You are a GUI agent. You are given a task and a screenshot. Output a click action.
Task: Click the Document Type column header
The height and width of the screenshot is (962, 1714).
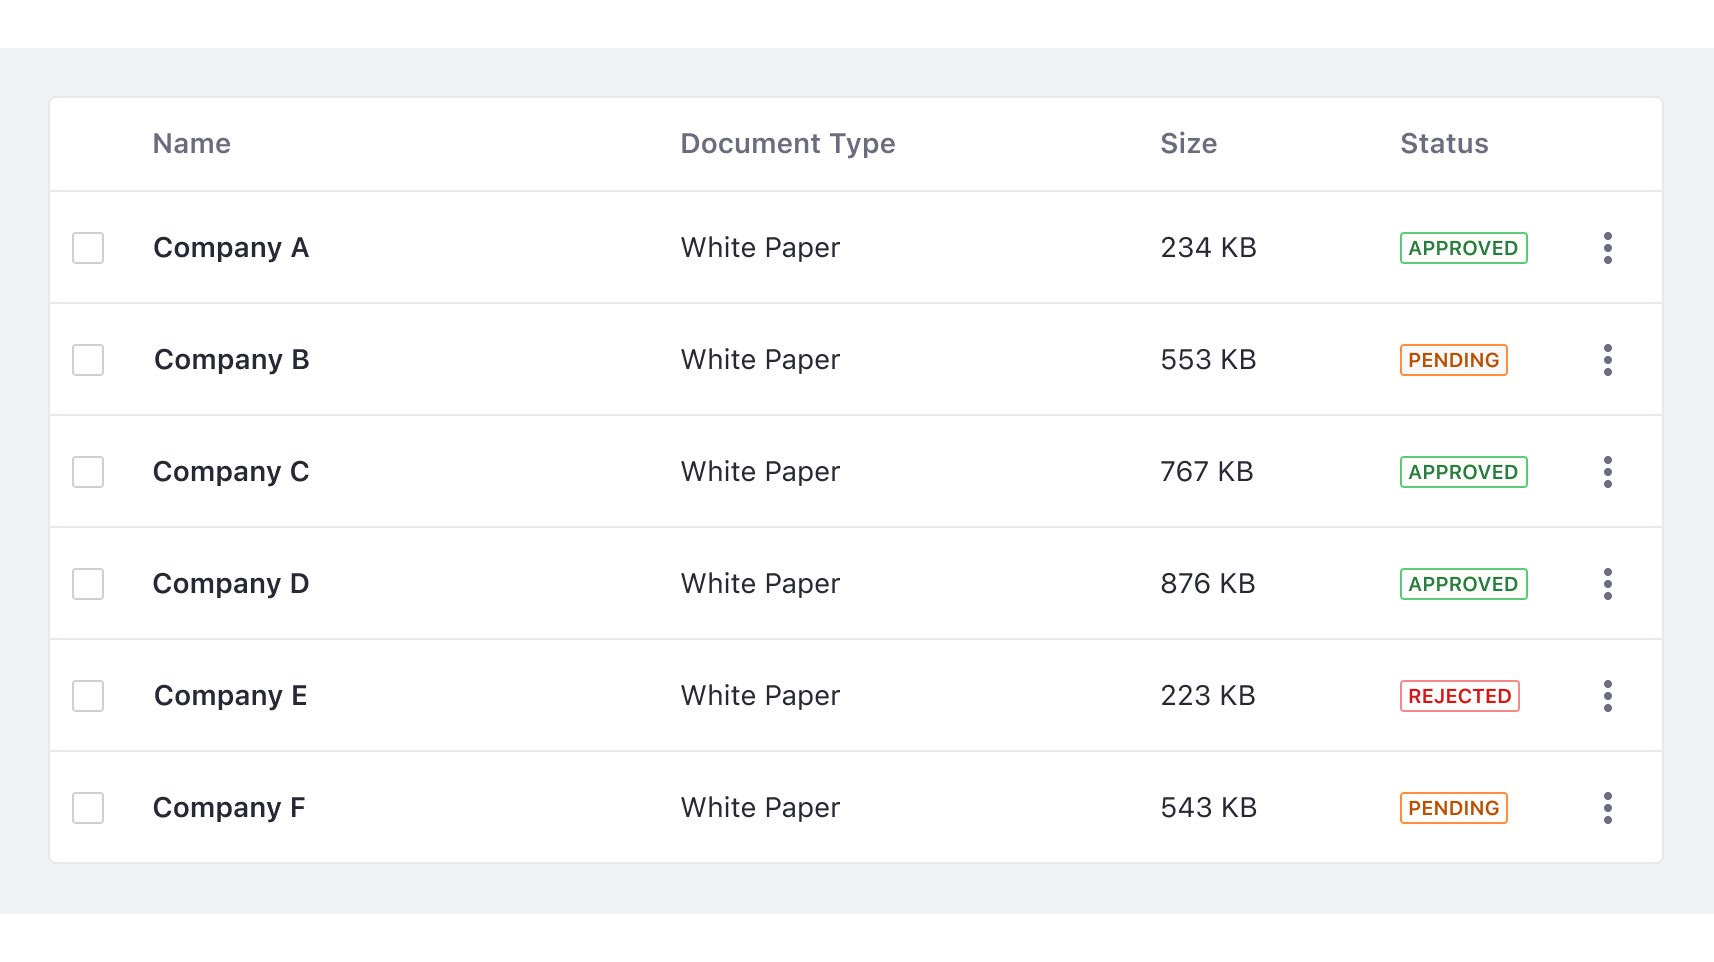pos(788,144)
